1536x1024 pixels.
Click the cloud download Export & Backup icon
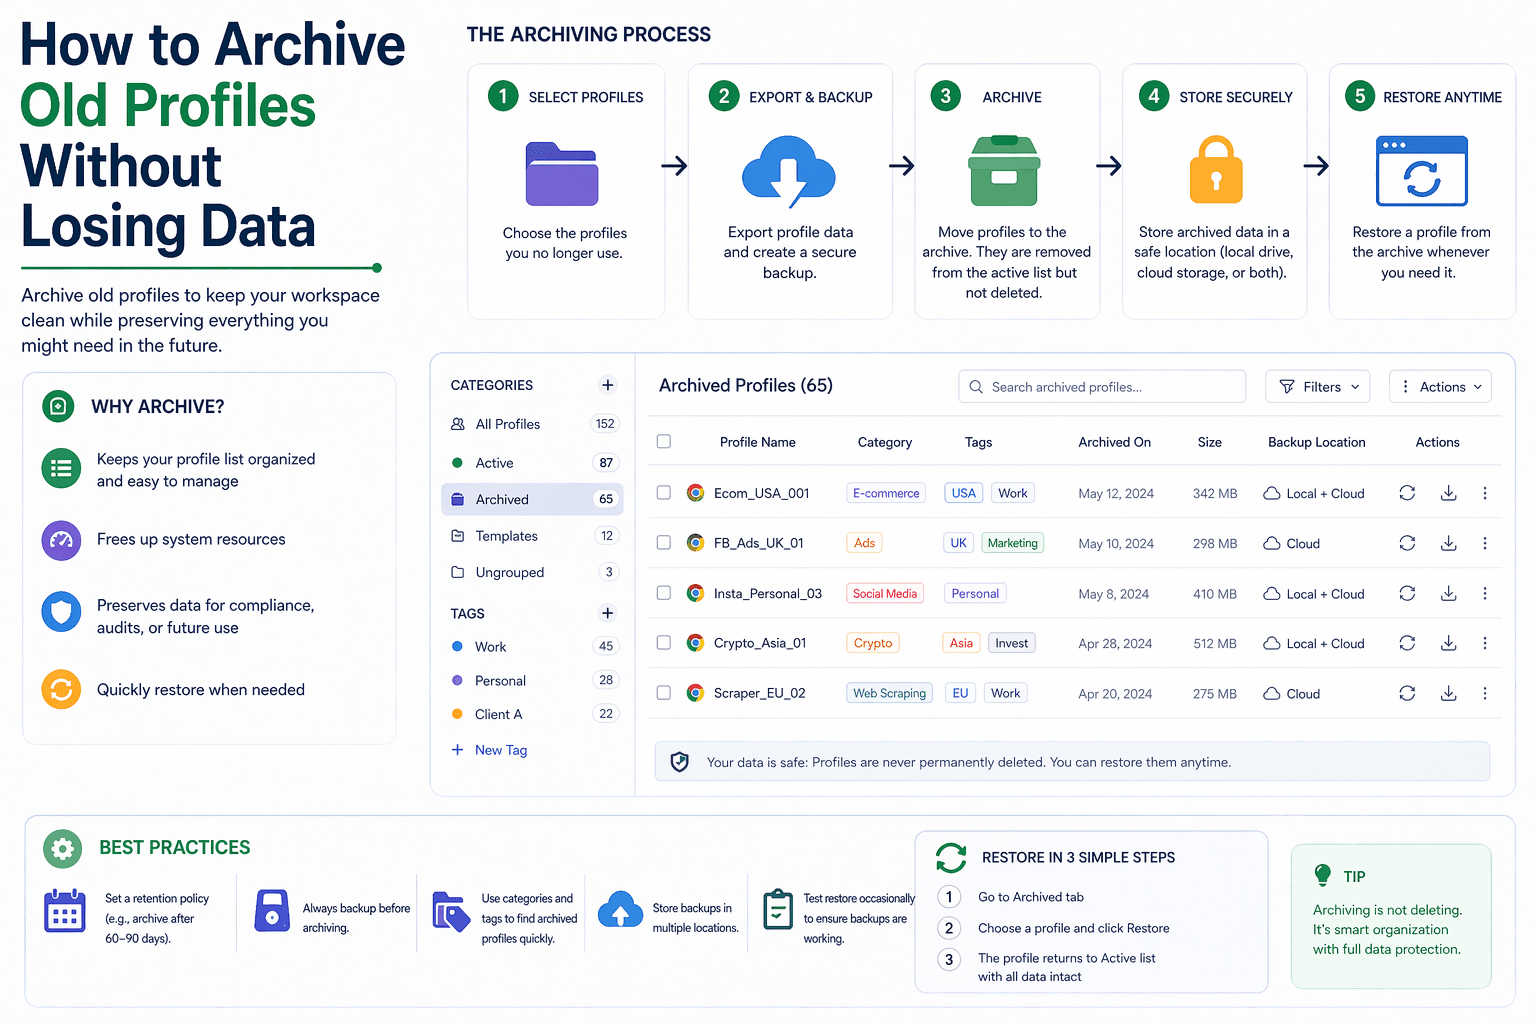[789, 171]
